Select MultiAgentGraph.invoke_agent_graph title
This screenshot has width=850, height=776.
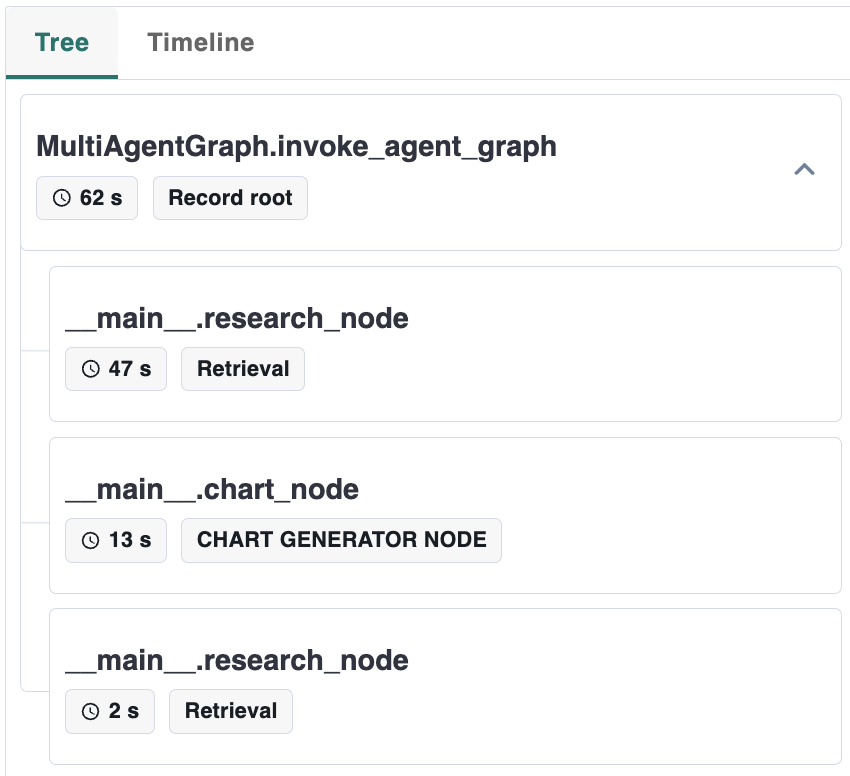coord(296,147)
